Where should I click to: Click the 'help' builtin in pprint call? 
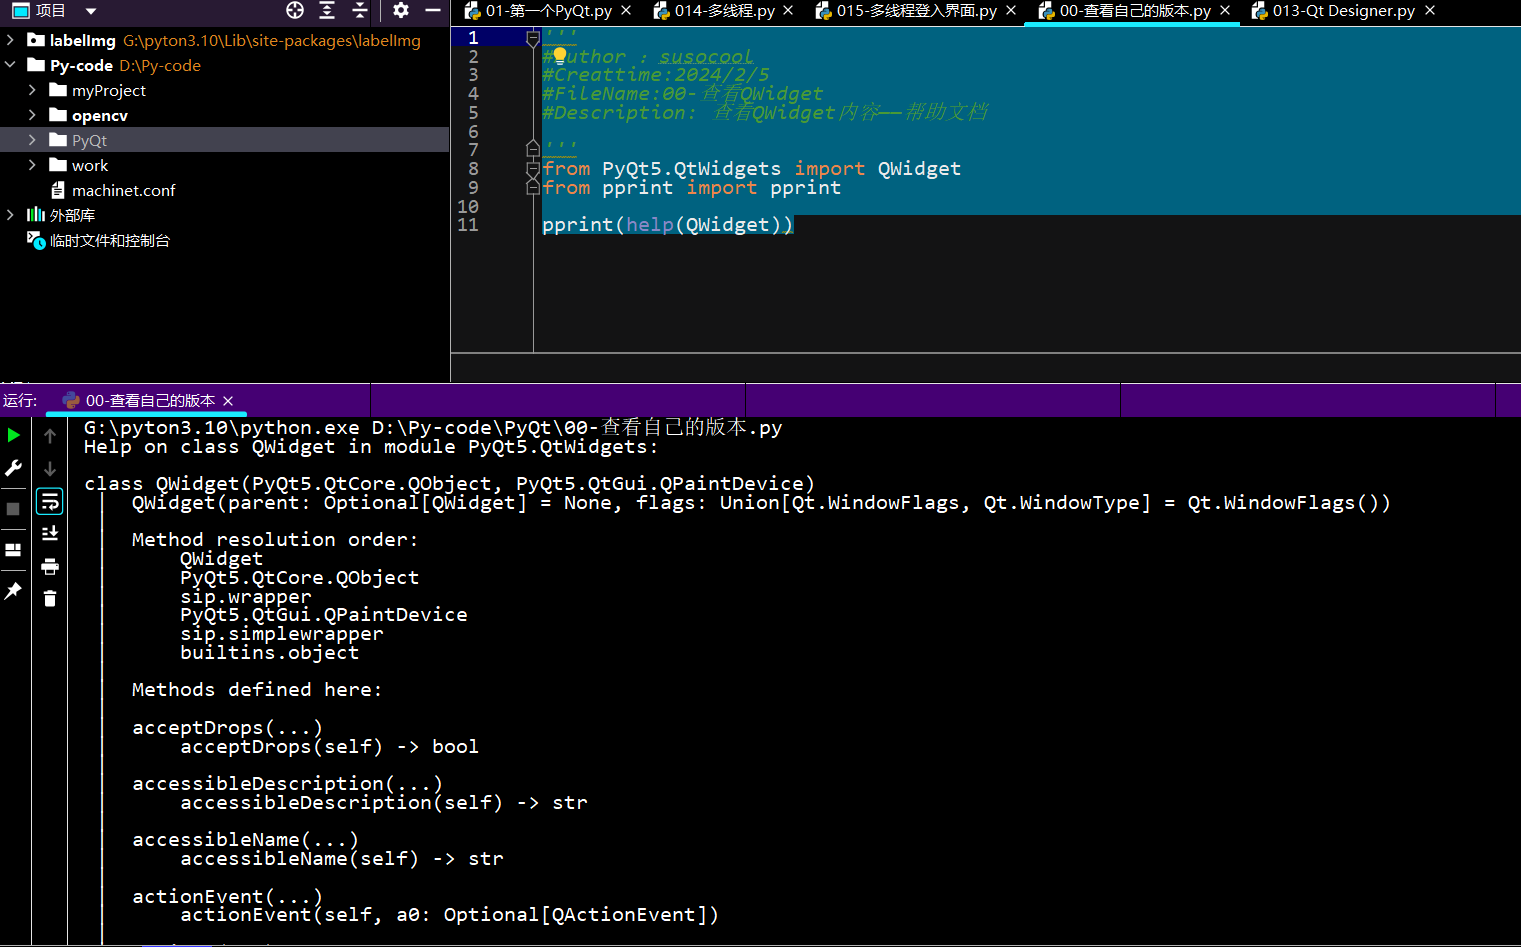pyautogui.click(x=650, y=225)
